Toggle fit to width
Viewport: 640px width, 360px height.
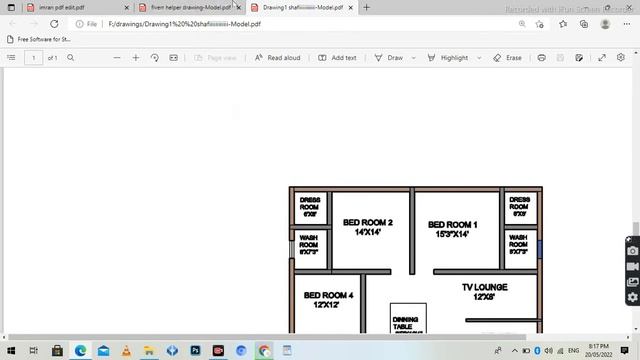173,58
